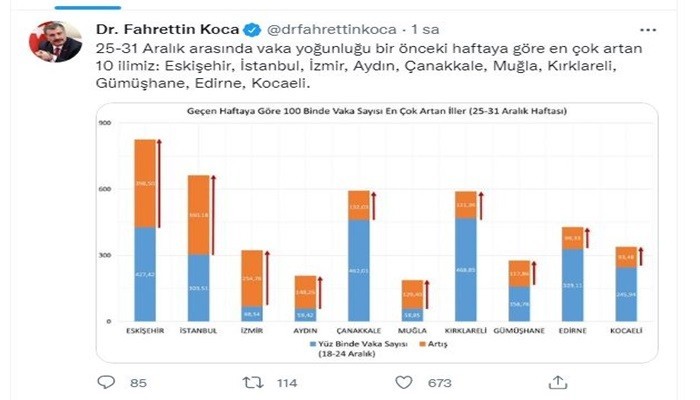Click the 114 retweet count
This screenshot has width=700, height=400.
(x=287, y=383)
